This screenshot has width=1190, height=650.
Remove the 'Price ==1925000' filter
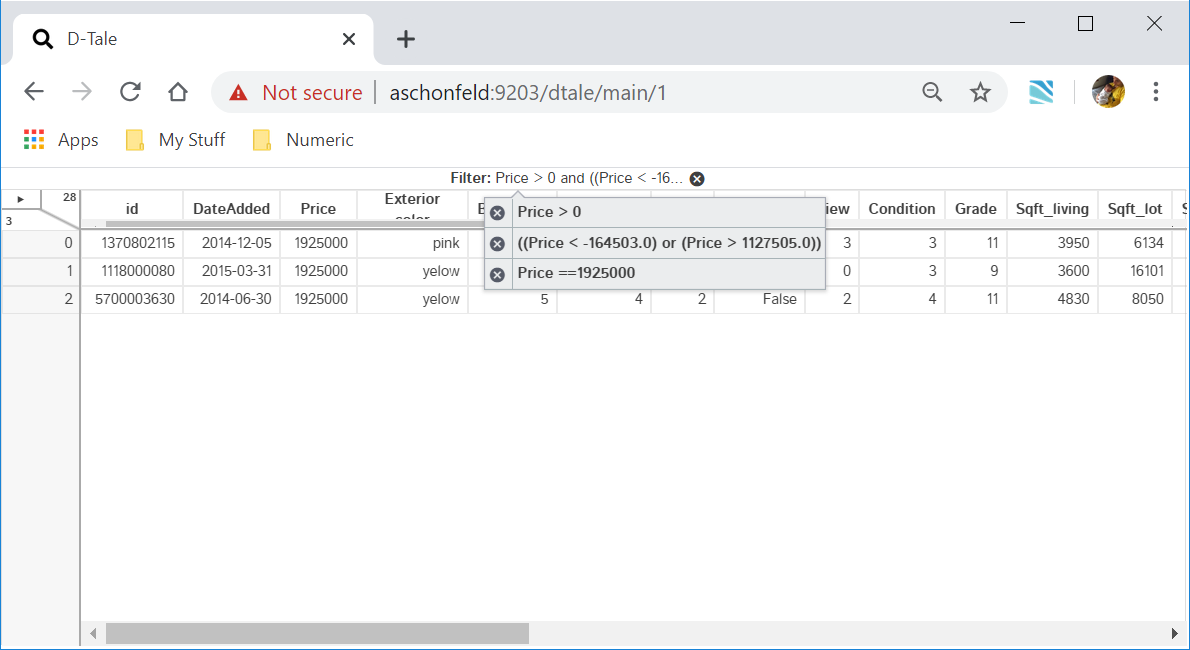click(x=497, y=274)
